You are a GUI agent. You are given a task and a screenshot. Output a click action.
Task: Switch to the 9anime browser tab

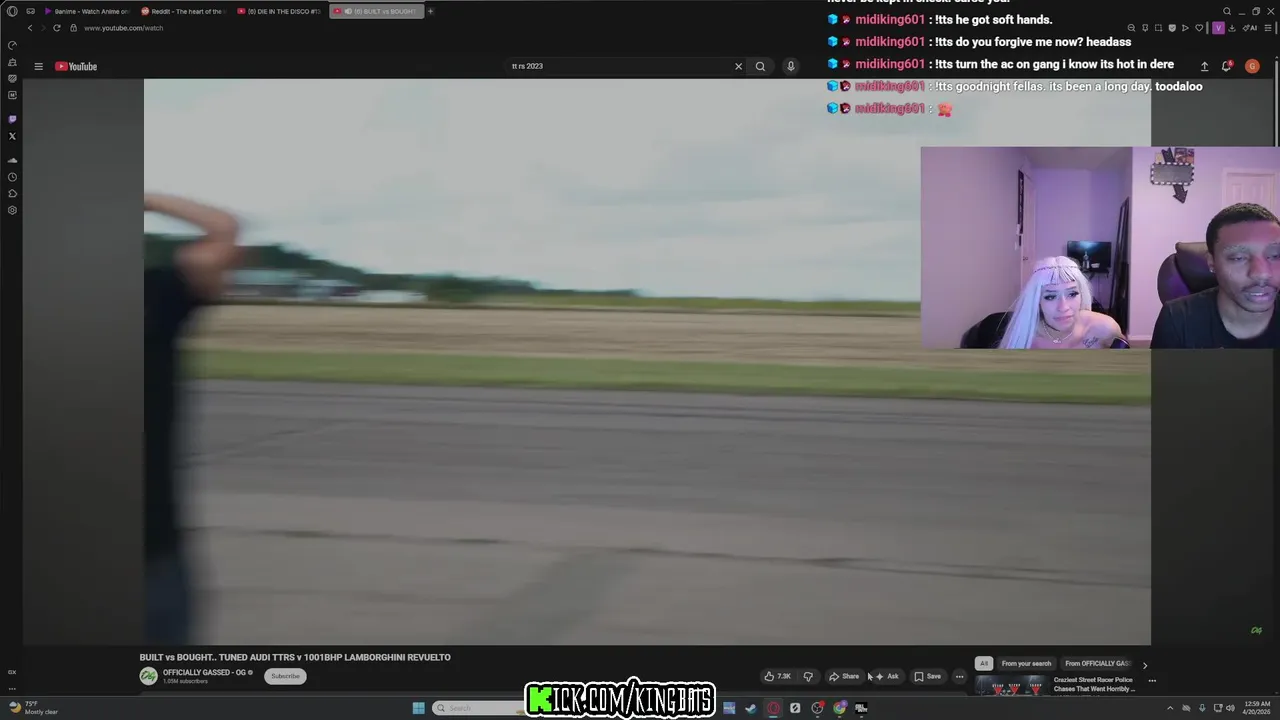coord(86,11)
